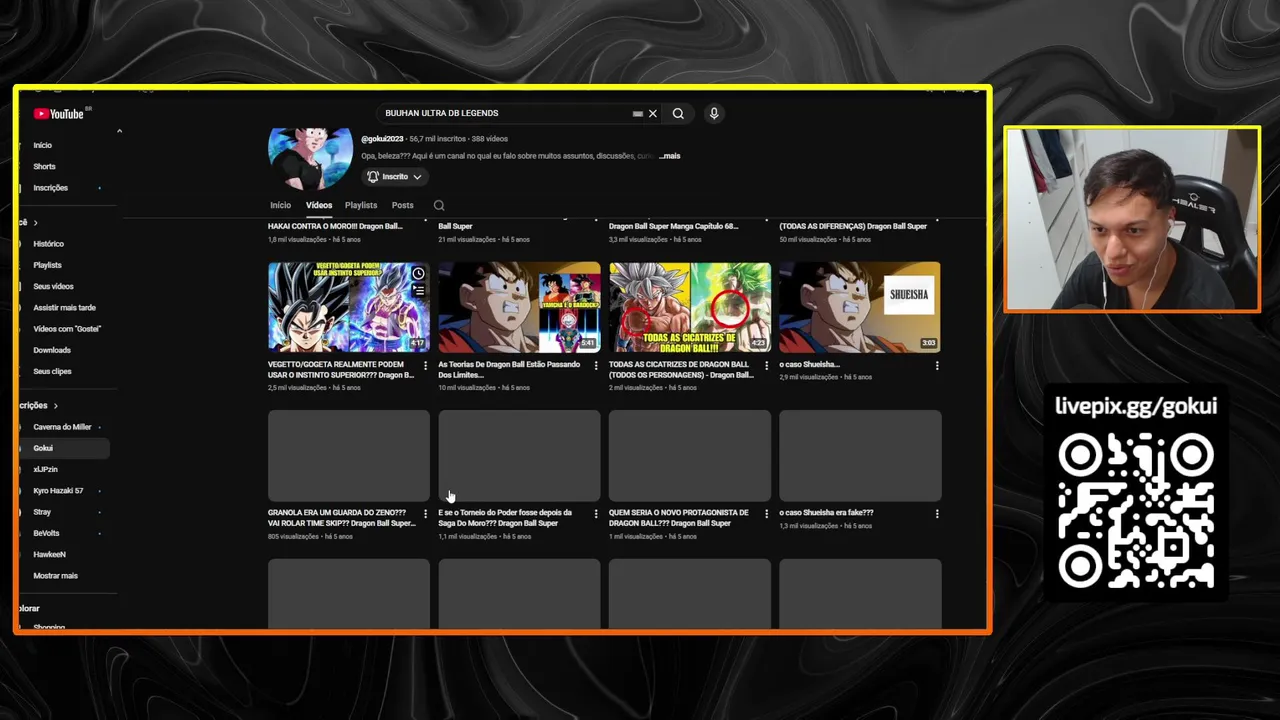Switch to the channel Início tab
This screenshot has width=1280, height=720.
tap(280, 205)
